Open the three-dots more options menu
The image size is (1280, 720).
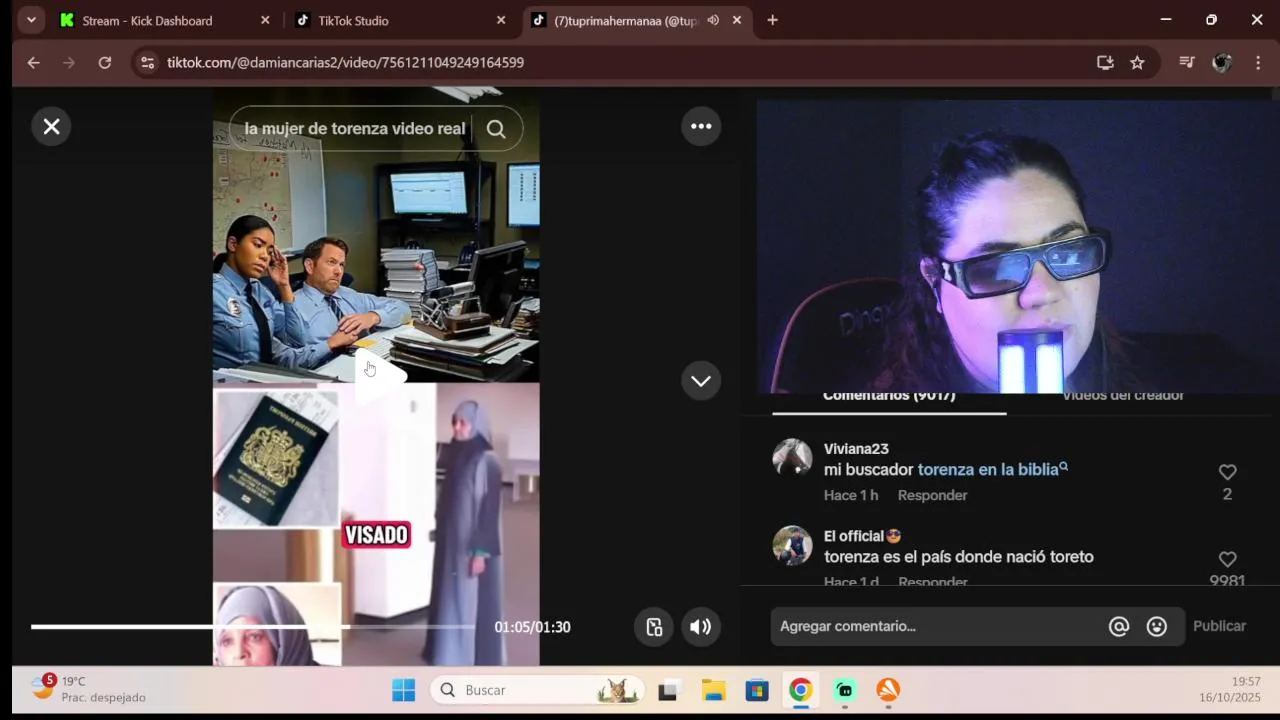tap(701, 126)
